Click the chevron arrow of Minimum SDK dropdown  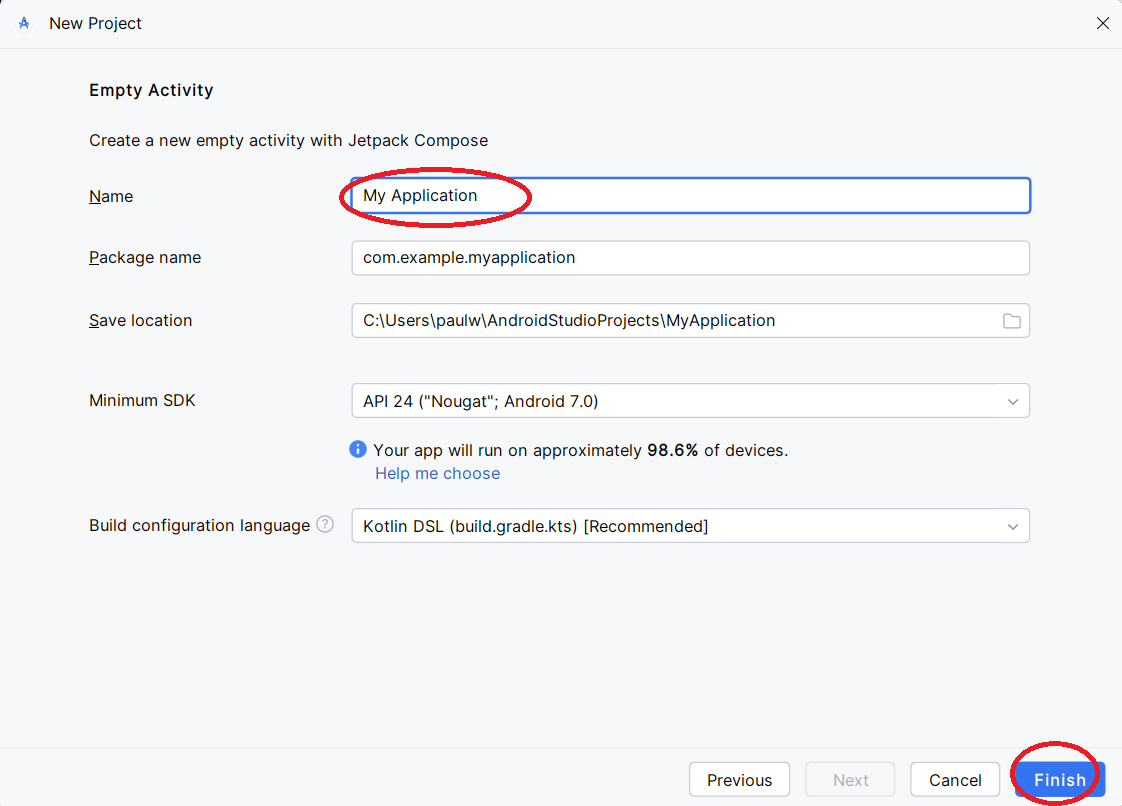tap(1012, 402)
